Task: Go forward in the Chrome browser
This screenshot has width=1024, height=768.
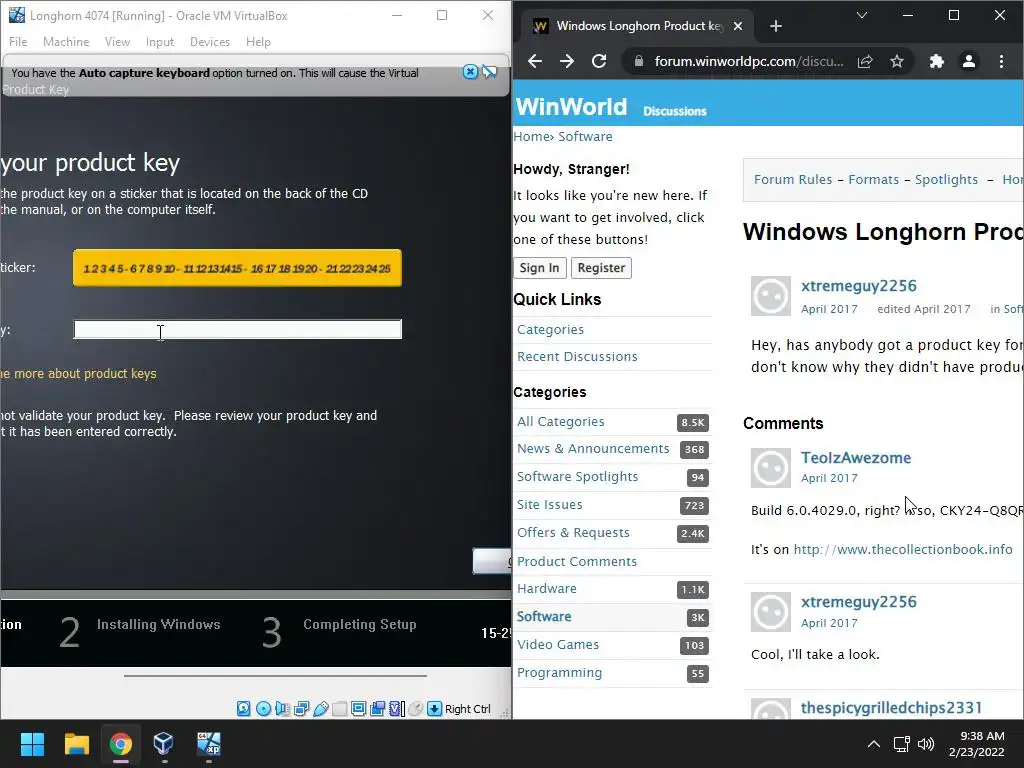Action: 567,61
